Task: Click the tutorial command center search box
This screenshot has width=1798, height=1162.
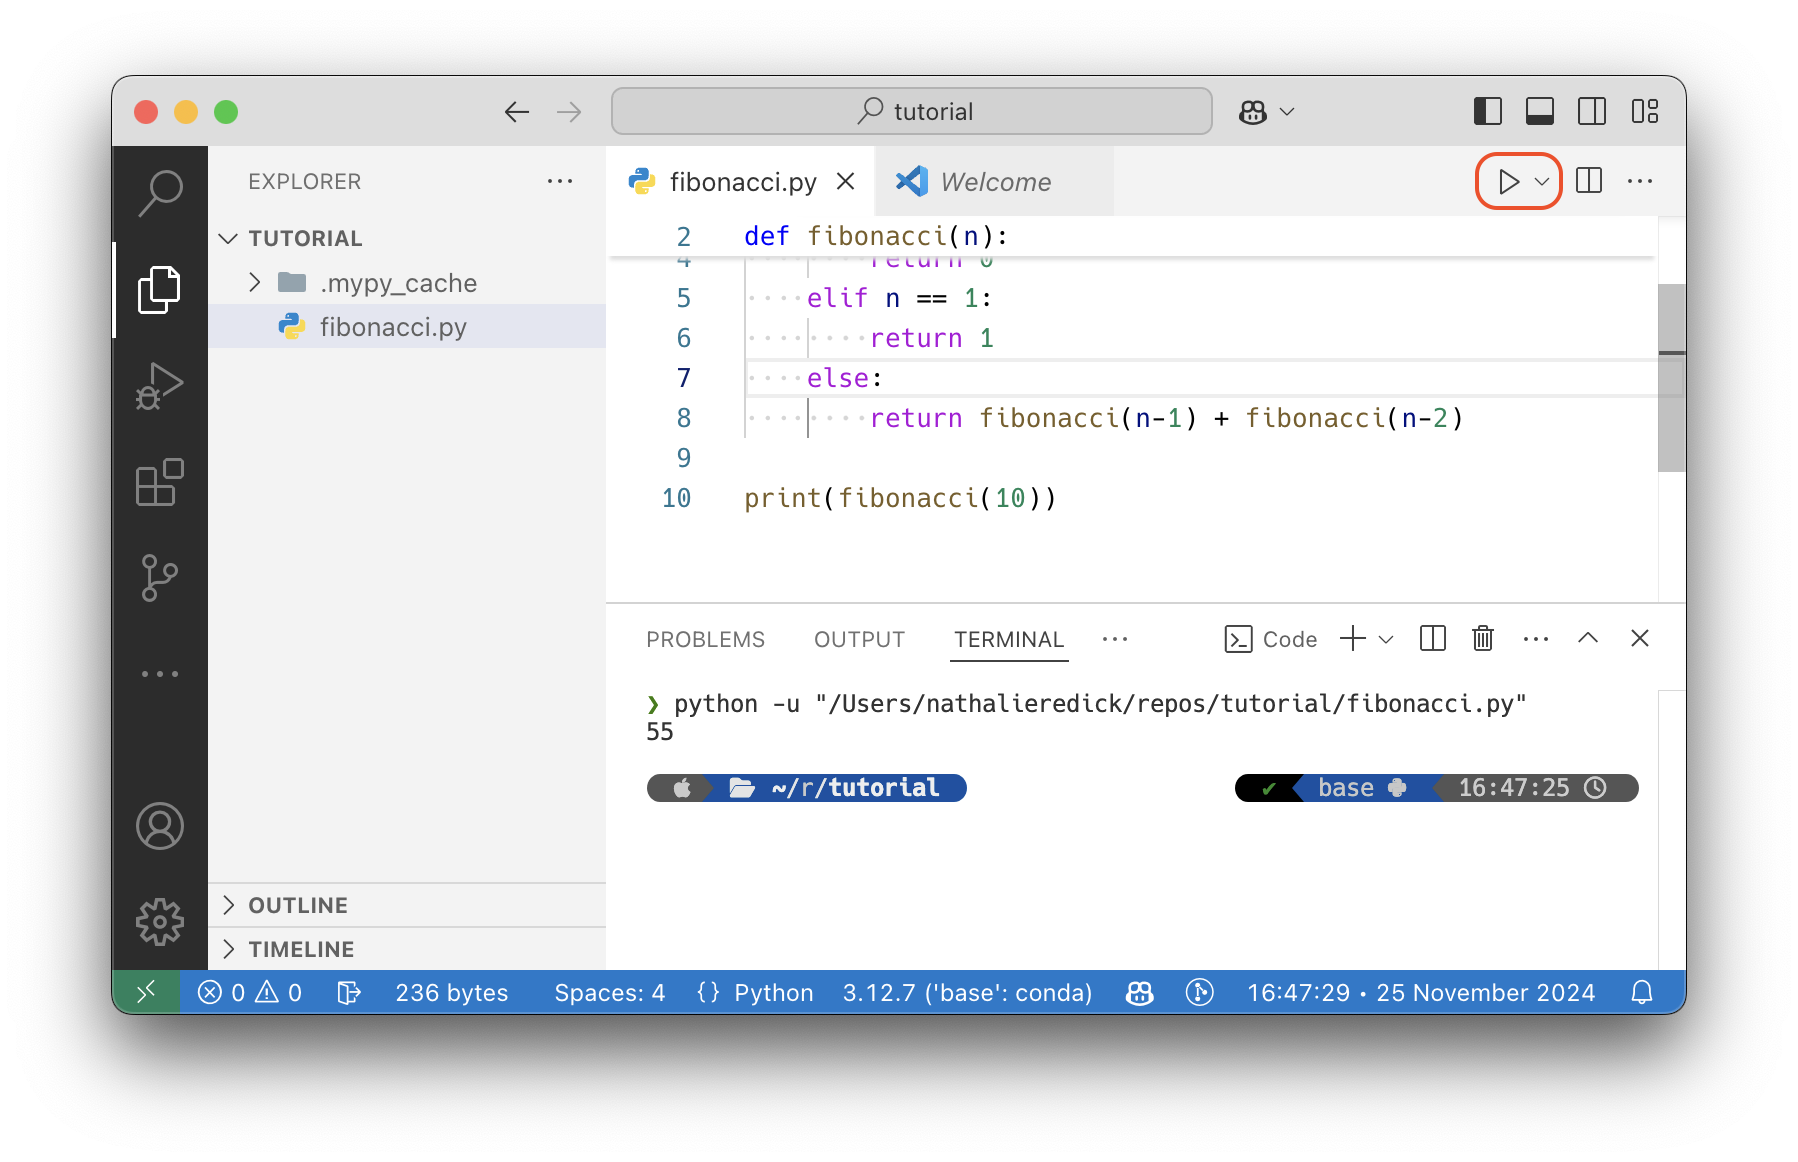Action: (x=912, y=111)
